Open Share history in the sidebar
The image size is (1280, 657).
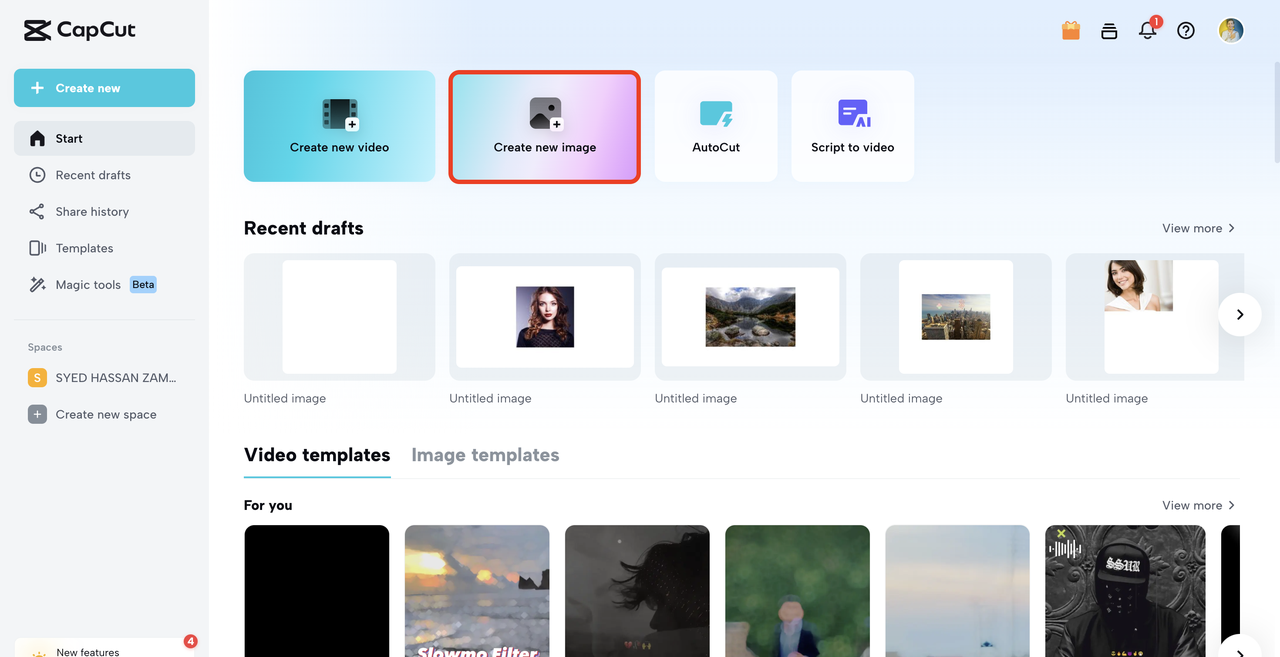(x=104, y=211)
